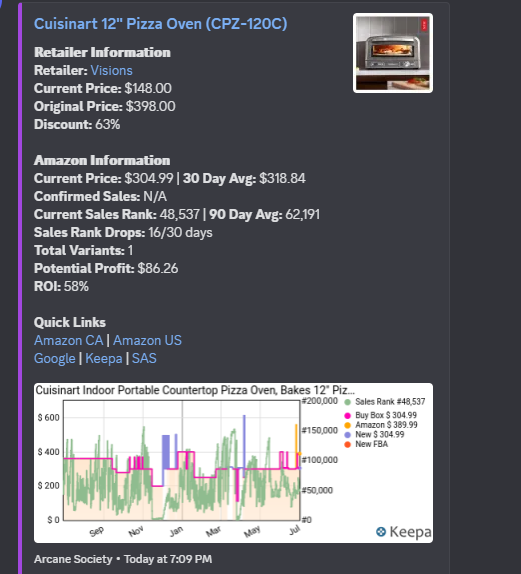This screenshot has width=521, height=574.
Task: Click the Amazon $ 389.99 legend label
Action: click(x=386, y=425)
